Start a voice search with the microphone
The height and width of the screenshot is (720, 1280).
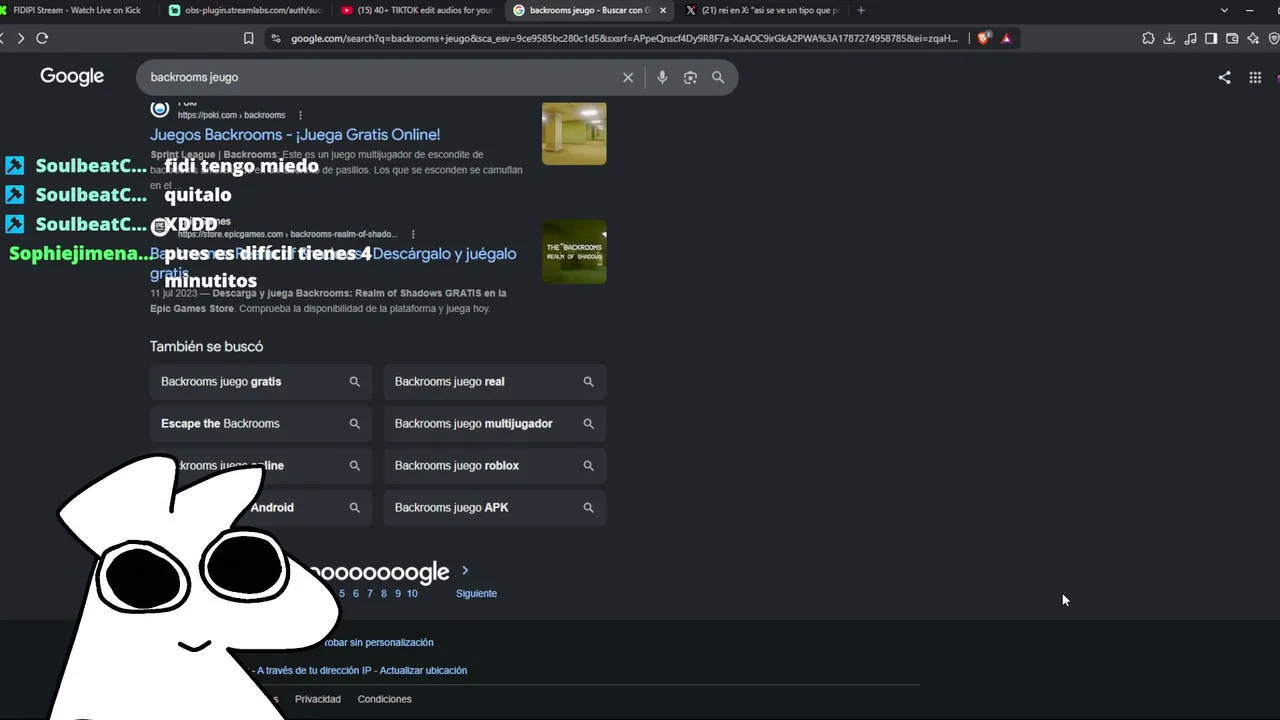(662, 77)
